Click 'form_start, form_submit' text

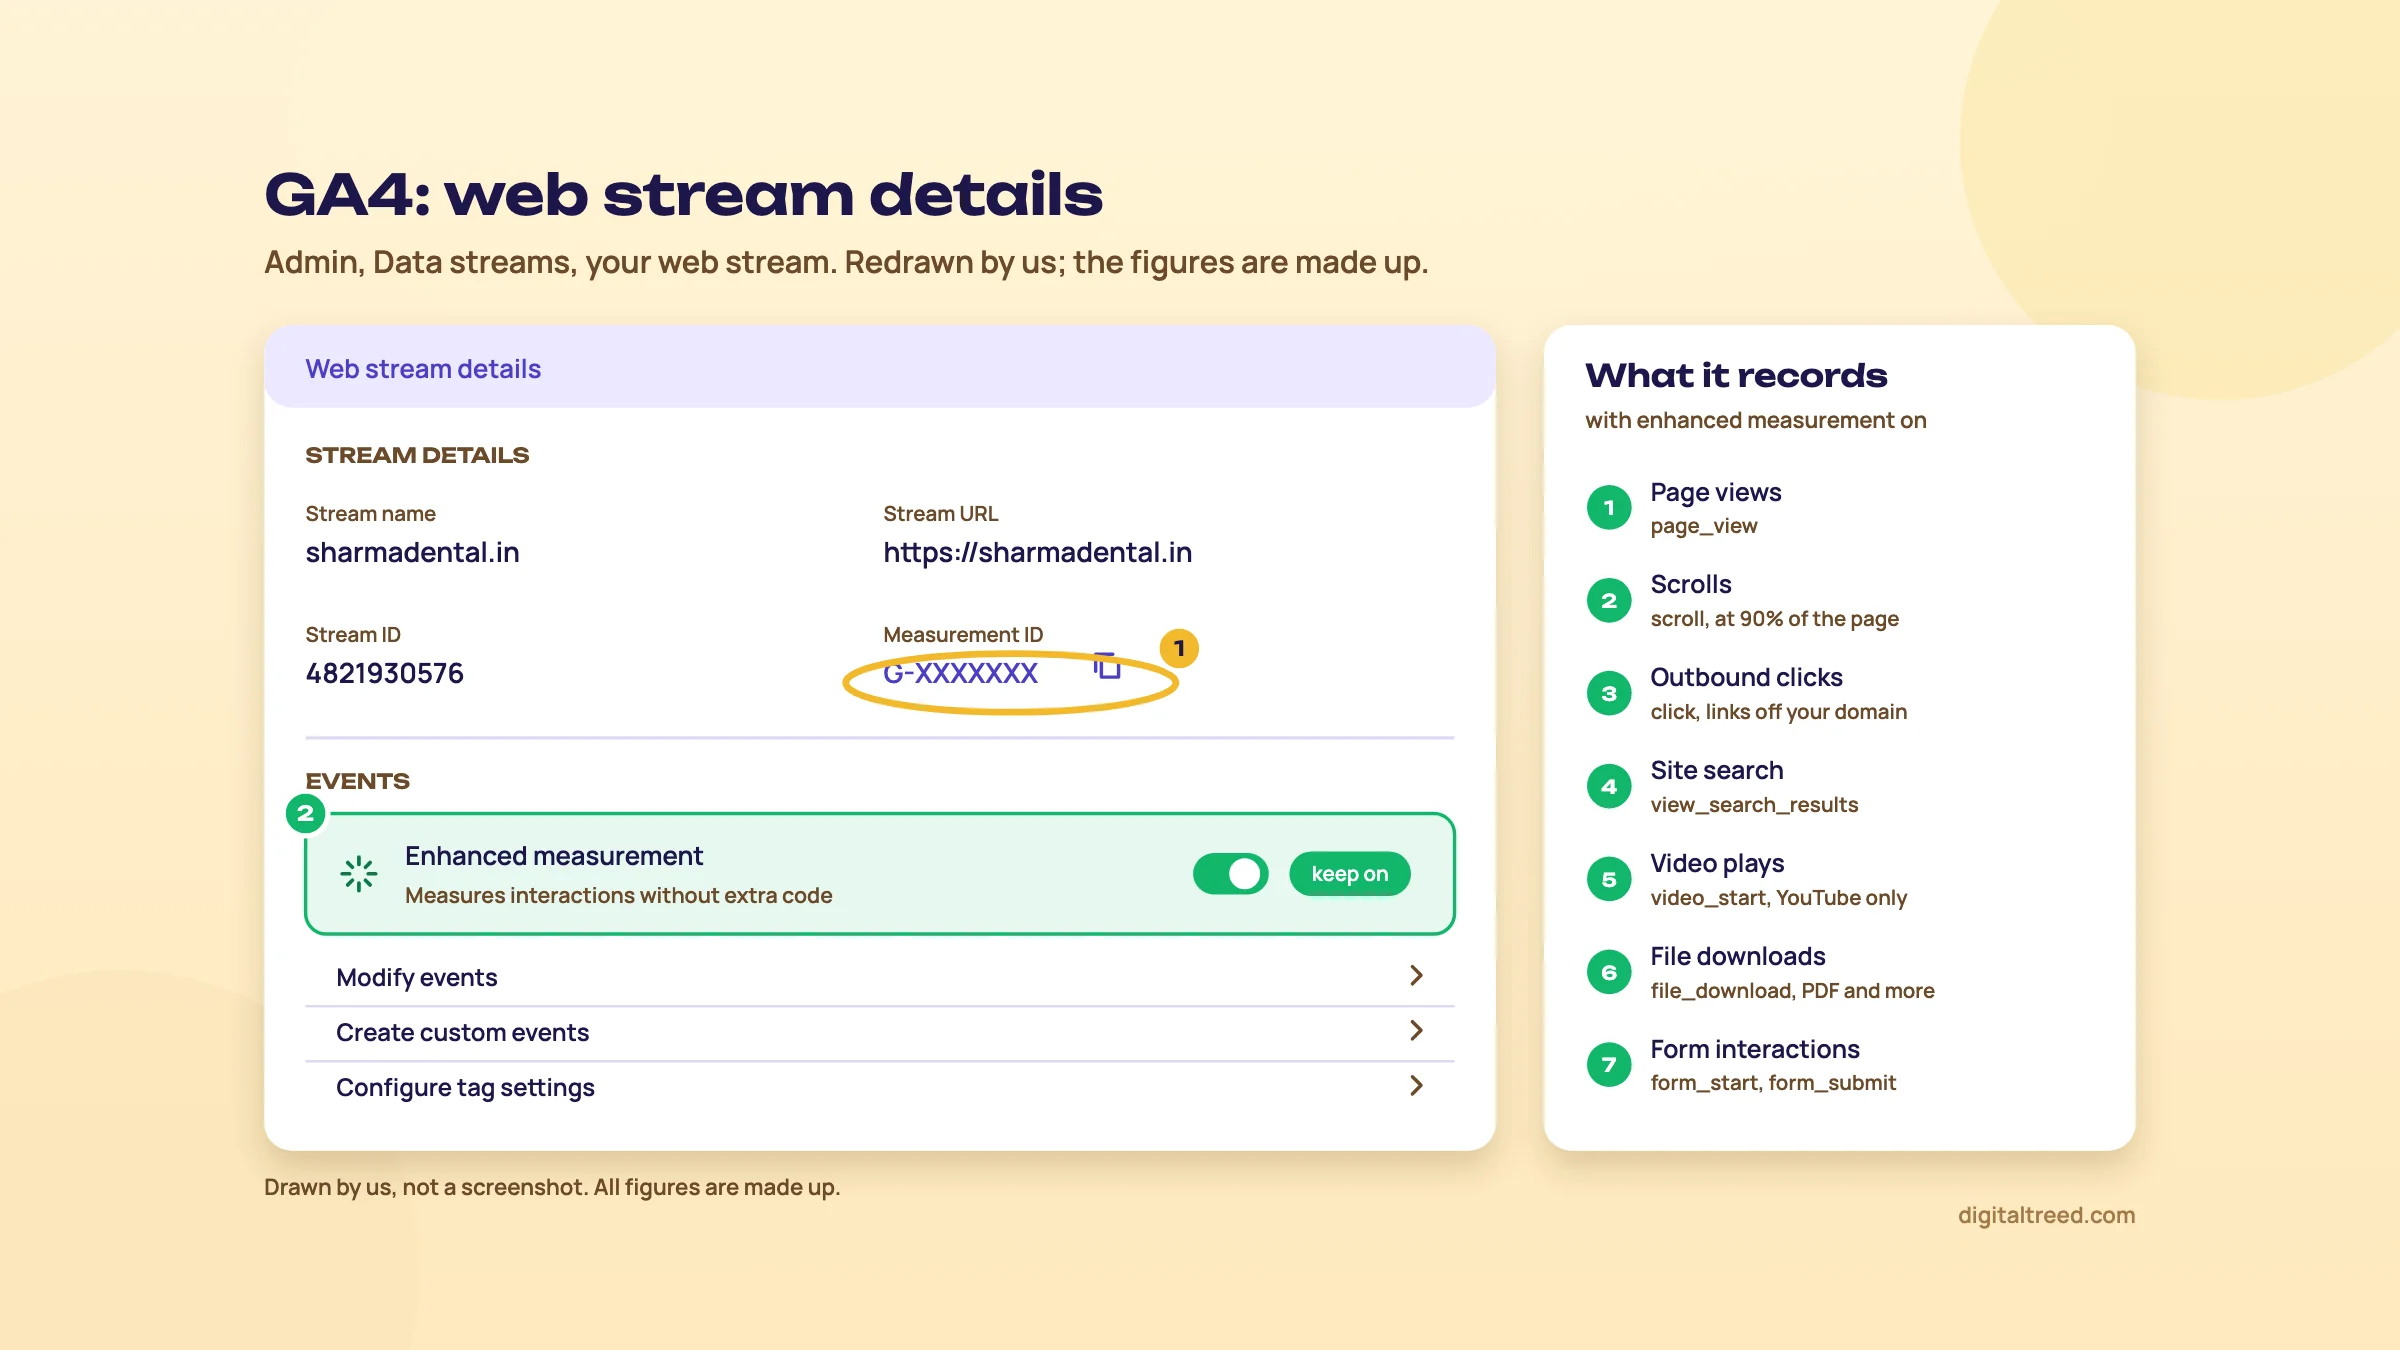(x=1773, y=1083)
